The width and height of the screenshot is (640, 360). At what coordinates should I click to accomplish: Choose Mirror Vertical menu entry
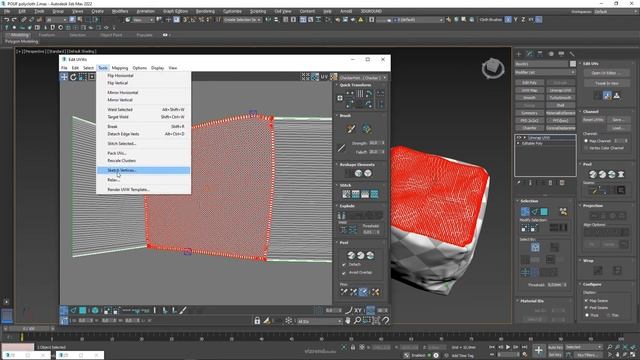(x=143, y=100)
